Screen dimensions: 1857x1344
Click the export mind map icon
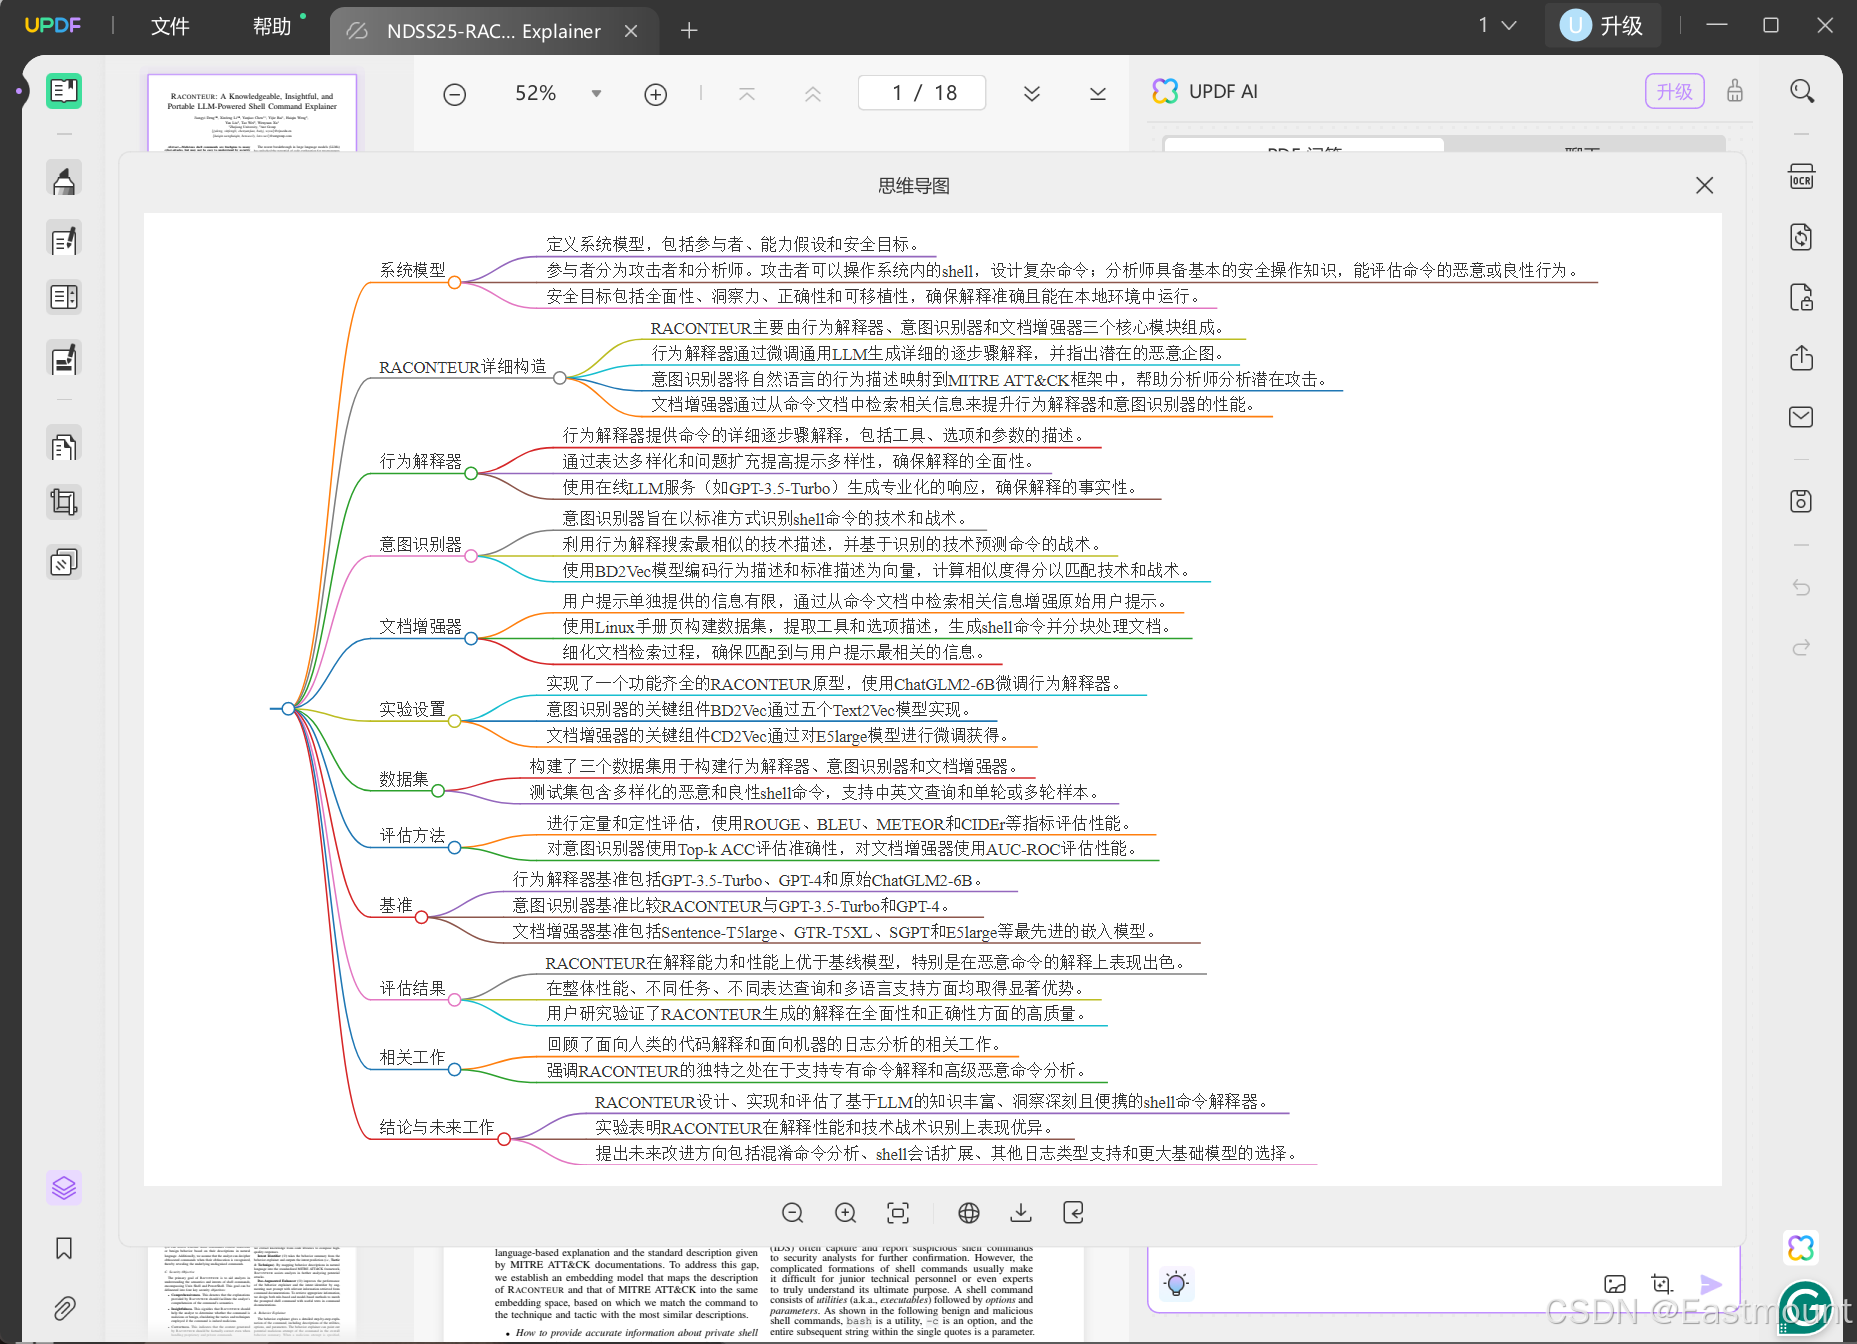click(1074, 1213)
